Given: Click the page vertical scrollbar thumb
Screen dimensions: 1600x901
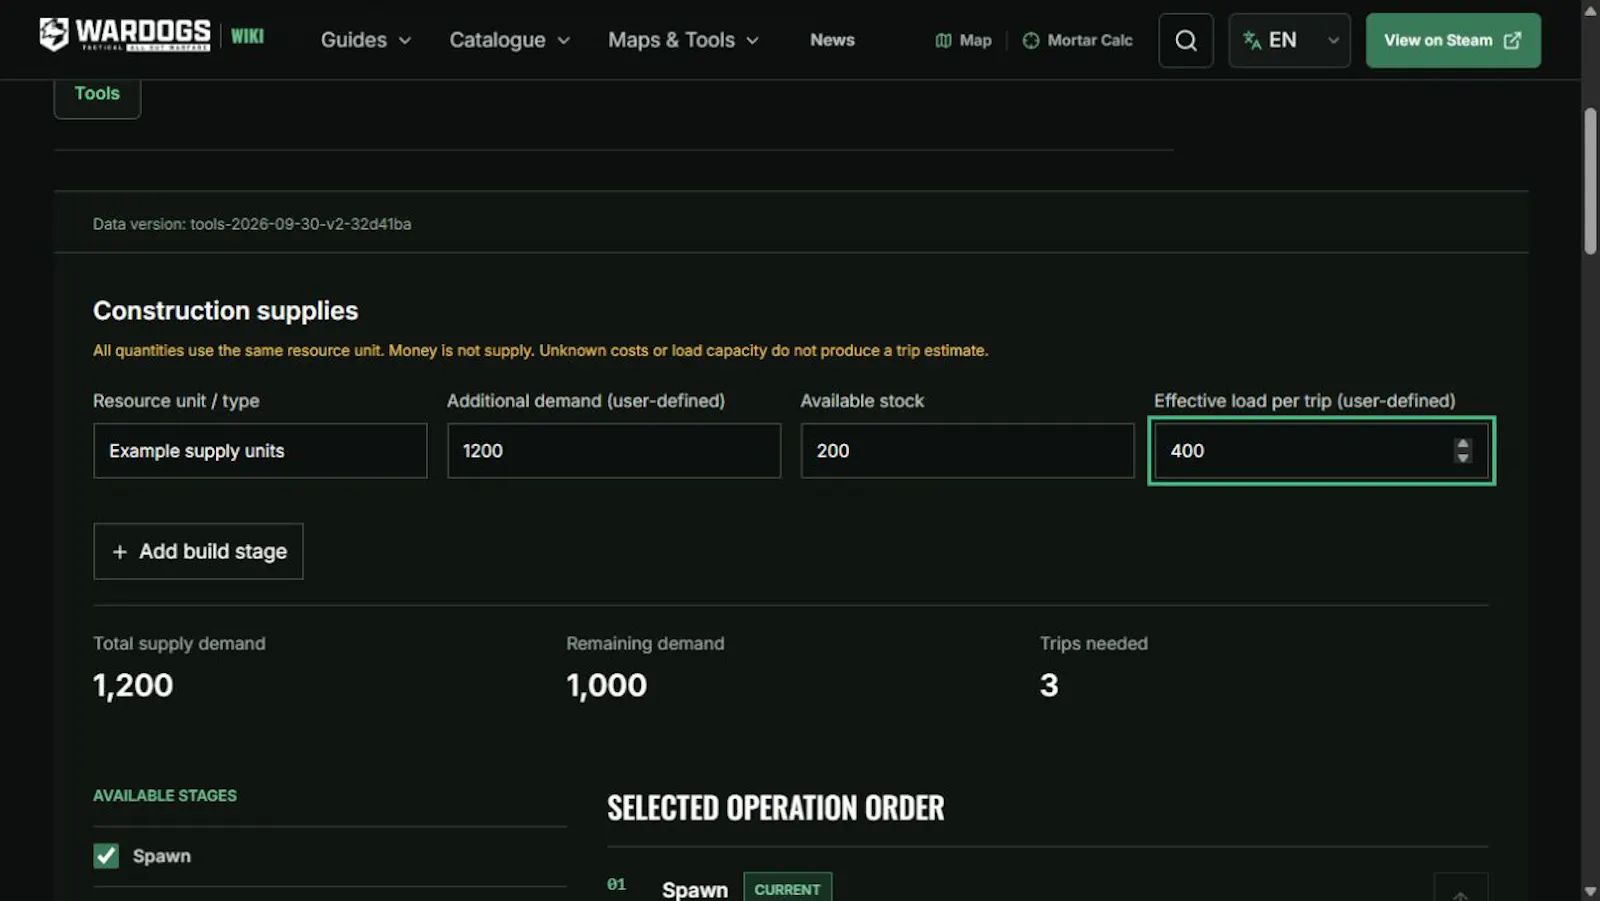Looking at the screenshot, I should (1590, 180).
